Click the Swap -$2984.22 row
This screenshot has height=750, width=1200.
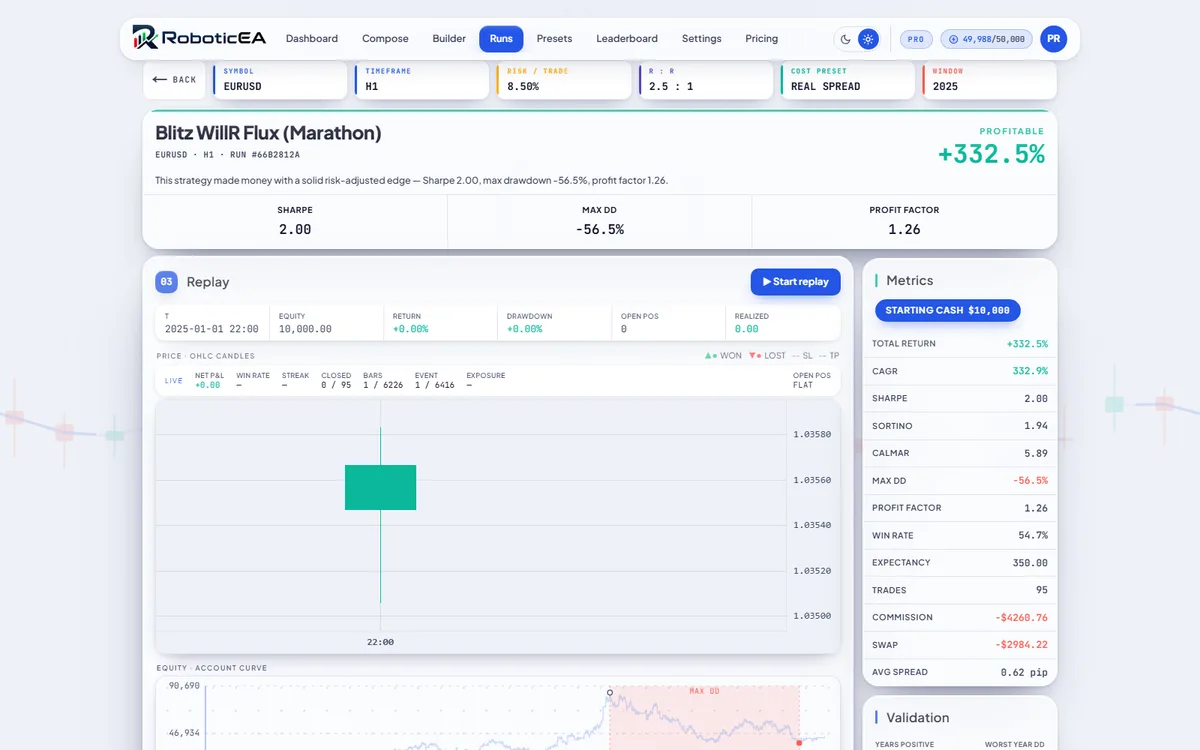[x=960, y=645]
